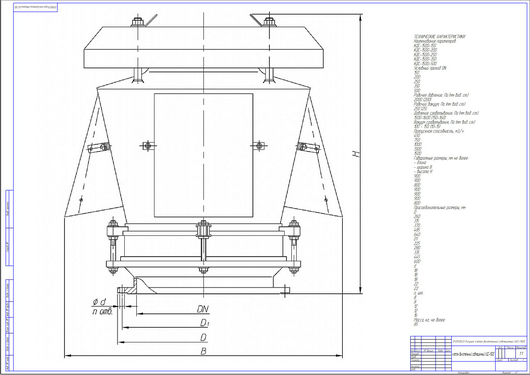
Task: Click the top right lifting bolt on the cover
Action: pos(269,22)
